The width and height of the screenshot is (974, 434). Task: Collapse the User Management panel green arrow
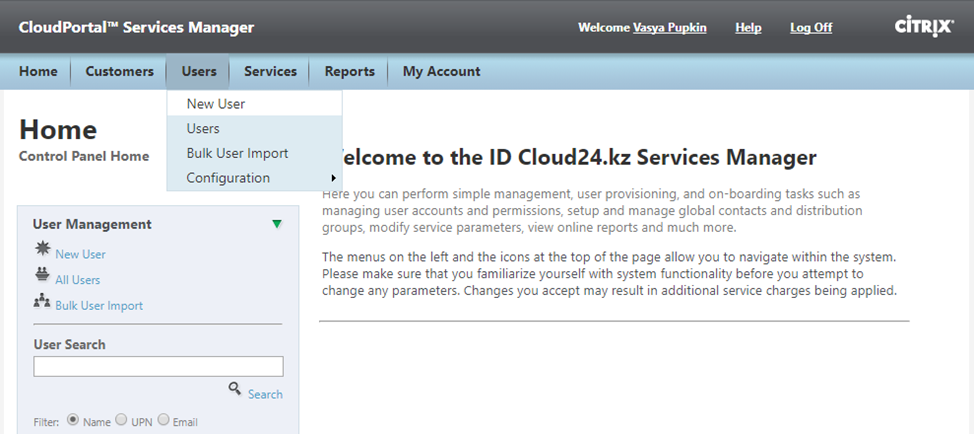[x=276, y=224]
